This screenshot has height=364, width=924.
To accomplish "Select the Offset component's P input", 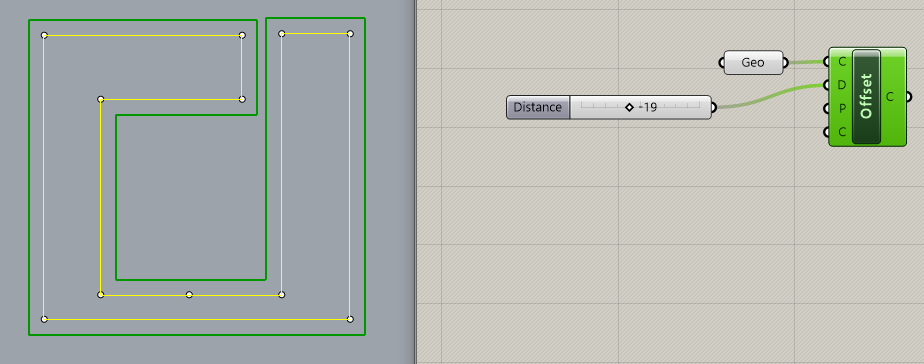I will point(841,108).
